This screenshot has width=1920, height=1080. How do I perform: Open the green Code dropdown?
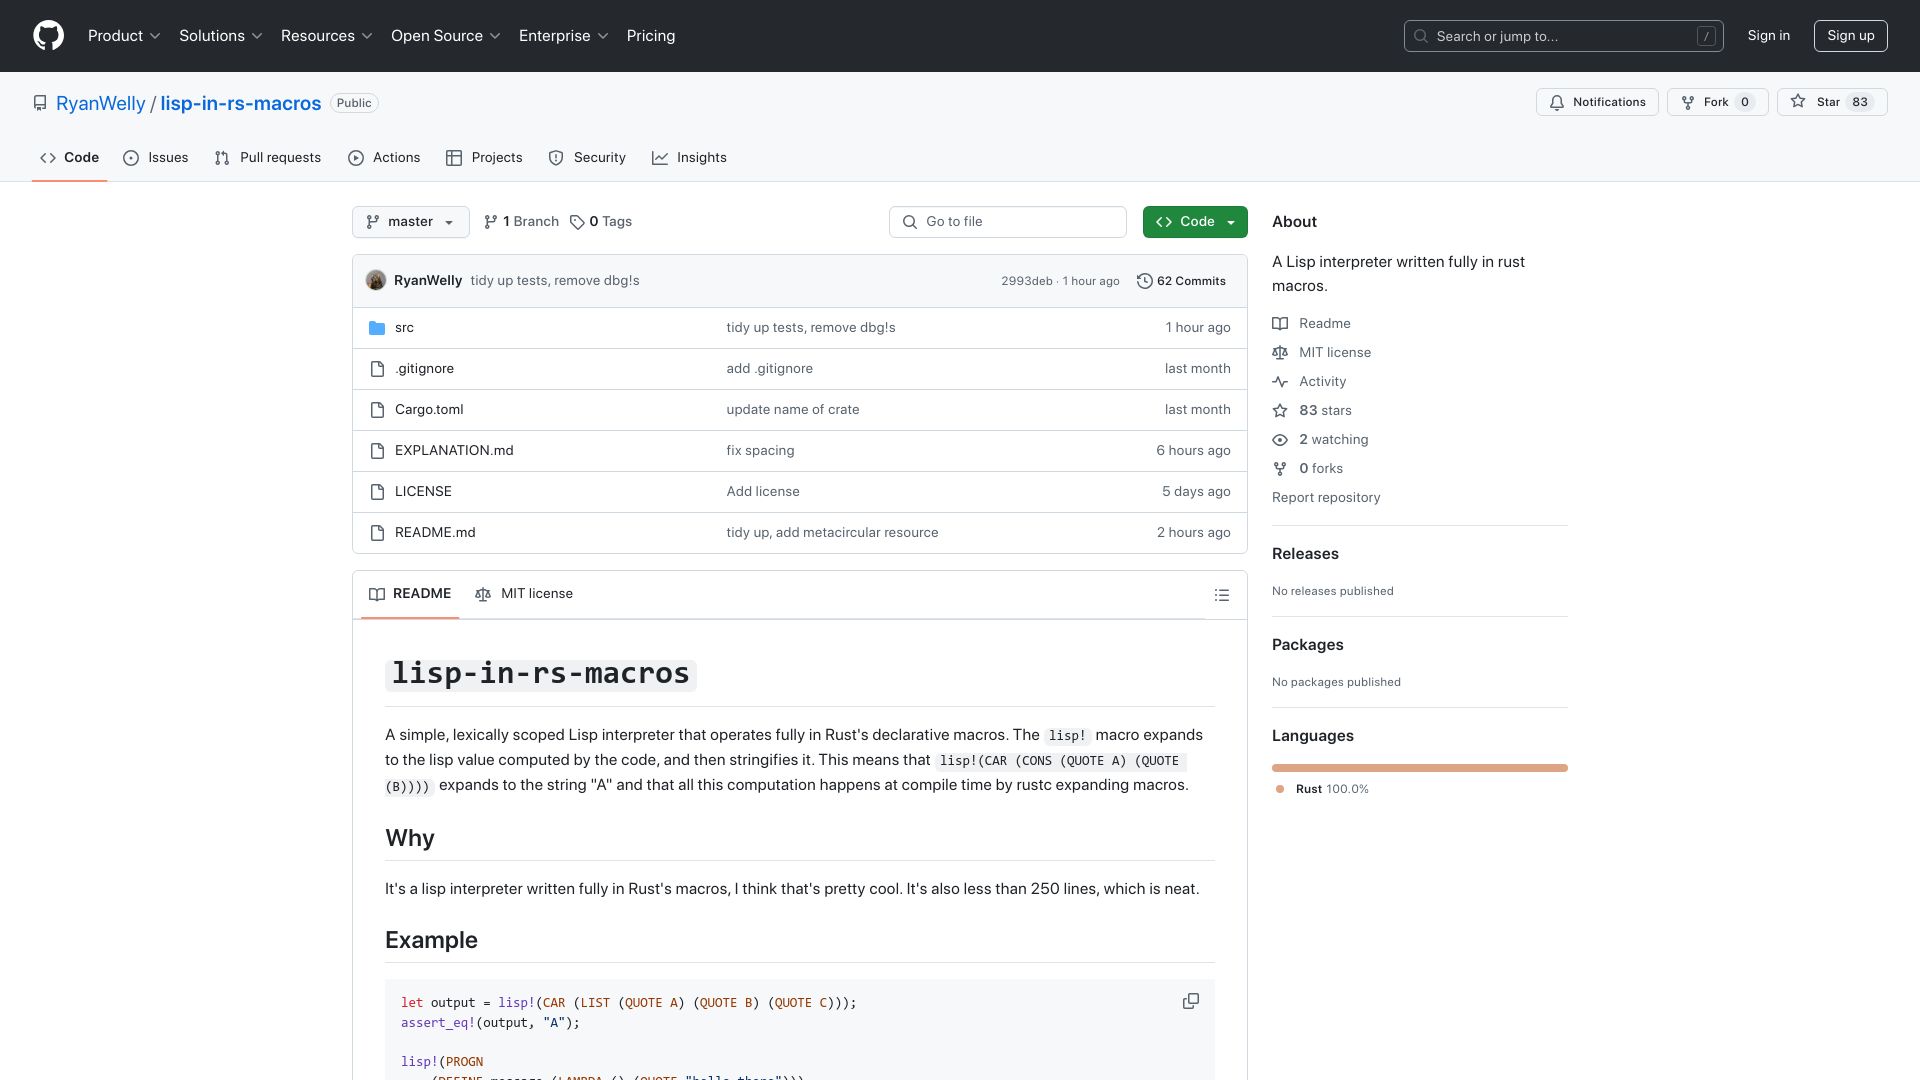coord(1195,222)
